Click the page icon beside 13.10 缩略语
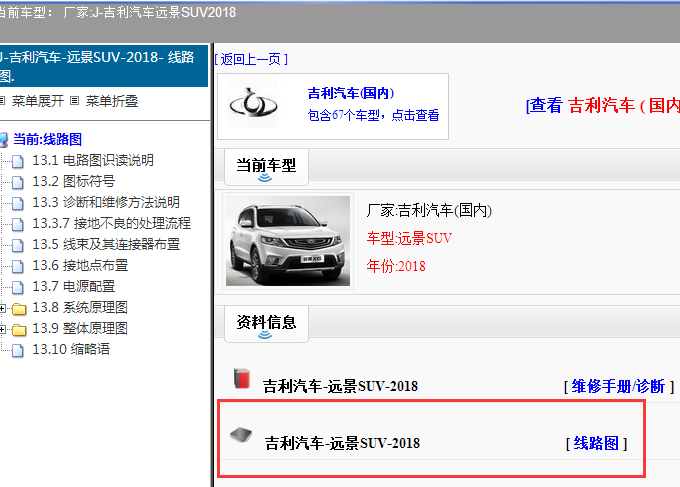 coord(18,350)
